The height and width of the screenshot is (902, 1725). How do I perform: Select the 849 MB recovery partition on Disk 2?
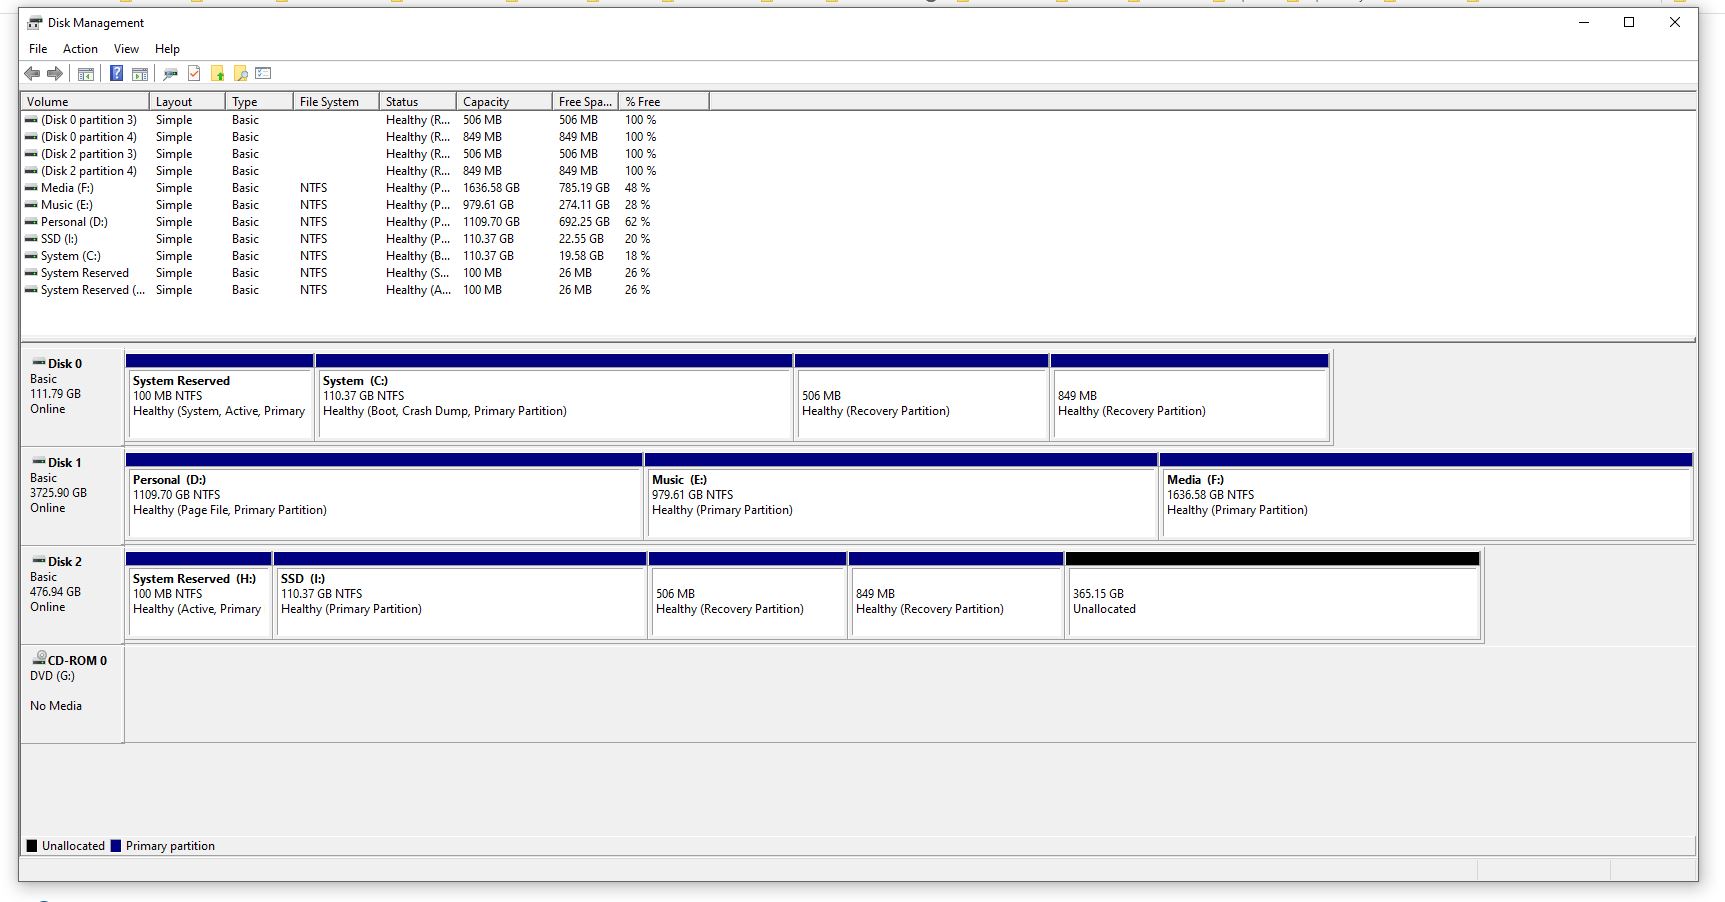[x=956, y=594]
